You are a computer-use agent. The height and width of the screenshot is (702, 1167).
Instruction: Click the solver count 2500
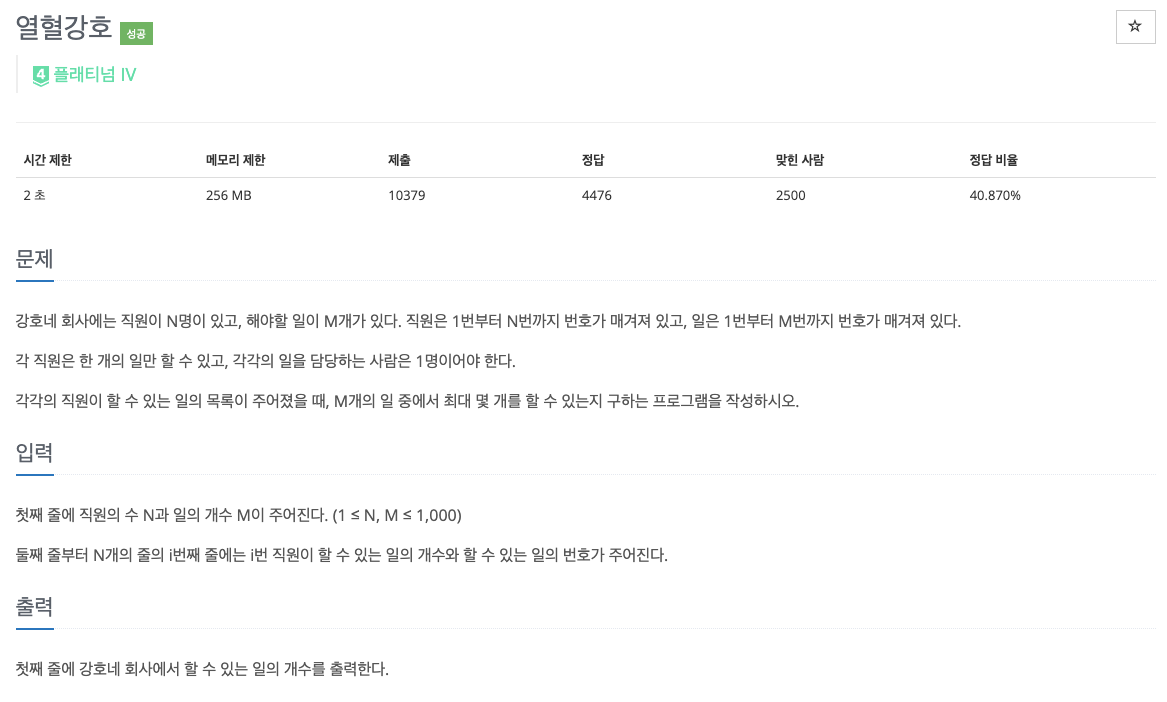tap(790, 195)
